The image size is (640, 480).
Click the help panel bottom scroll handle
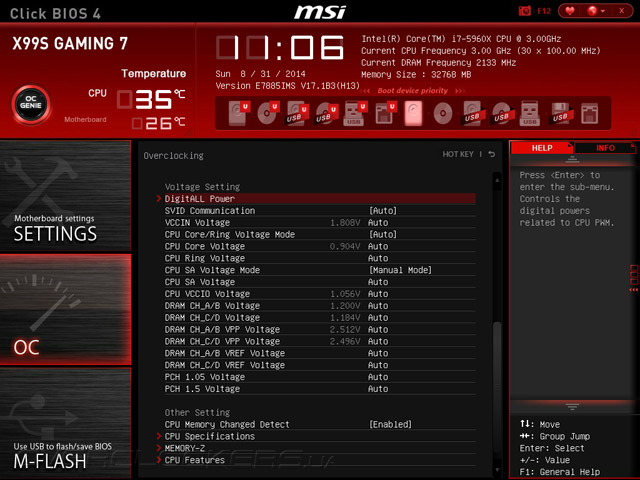click(572, 407)
